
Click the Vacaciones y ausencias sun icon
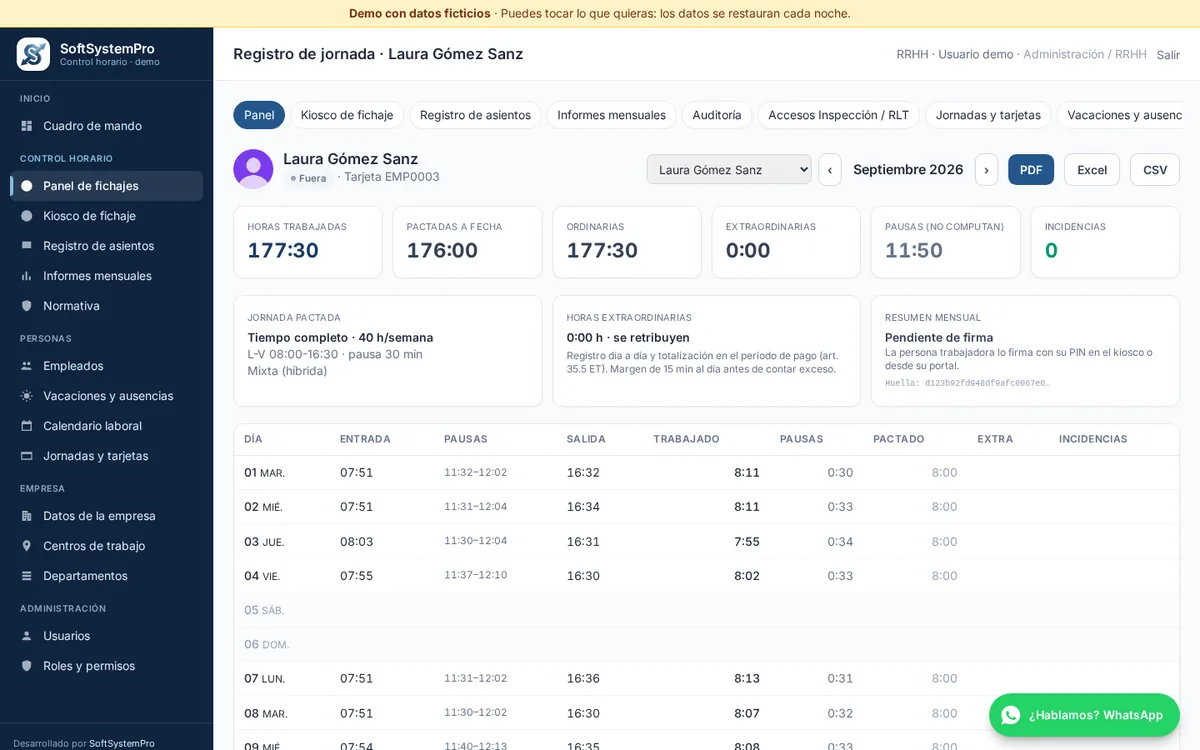26,396
